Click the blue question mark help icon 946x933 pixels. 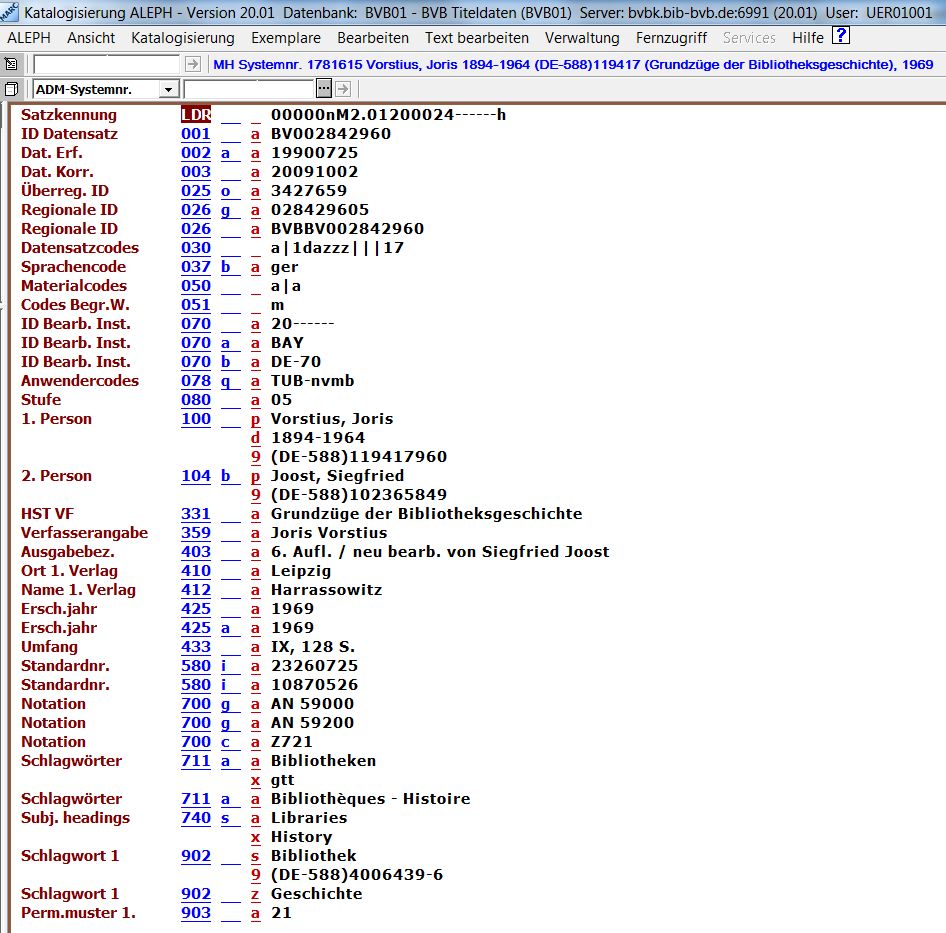click(841, 36)
